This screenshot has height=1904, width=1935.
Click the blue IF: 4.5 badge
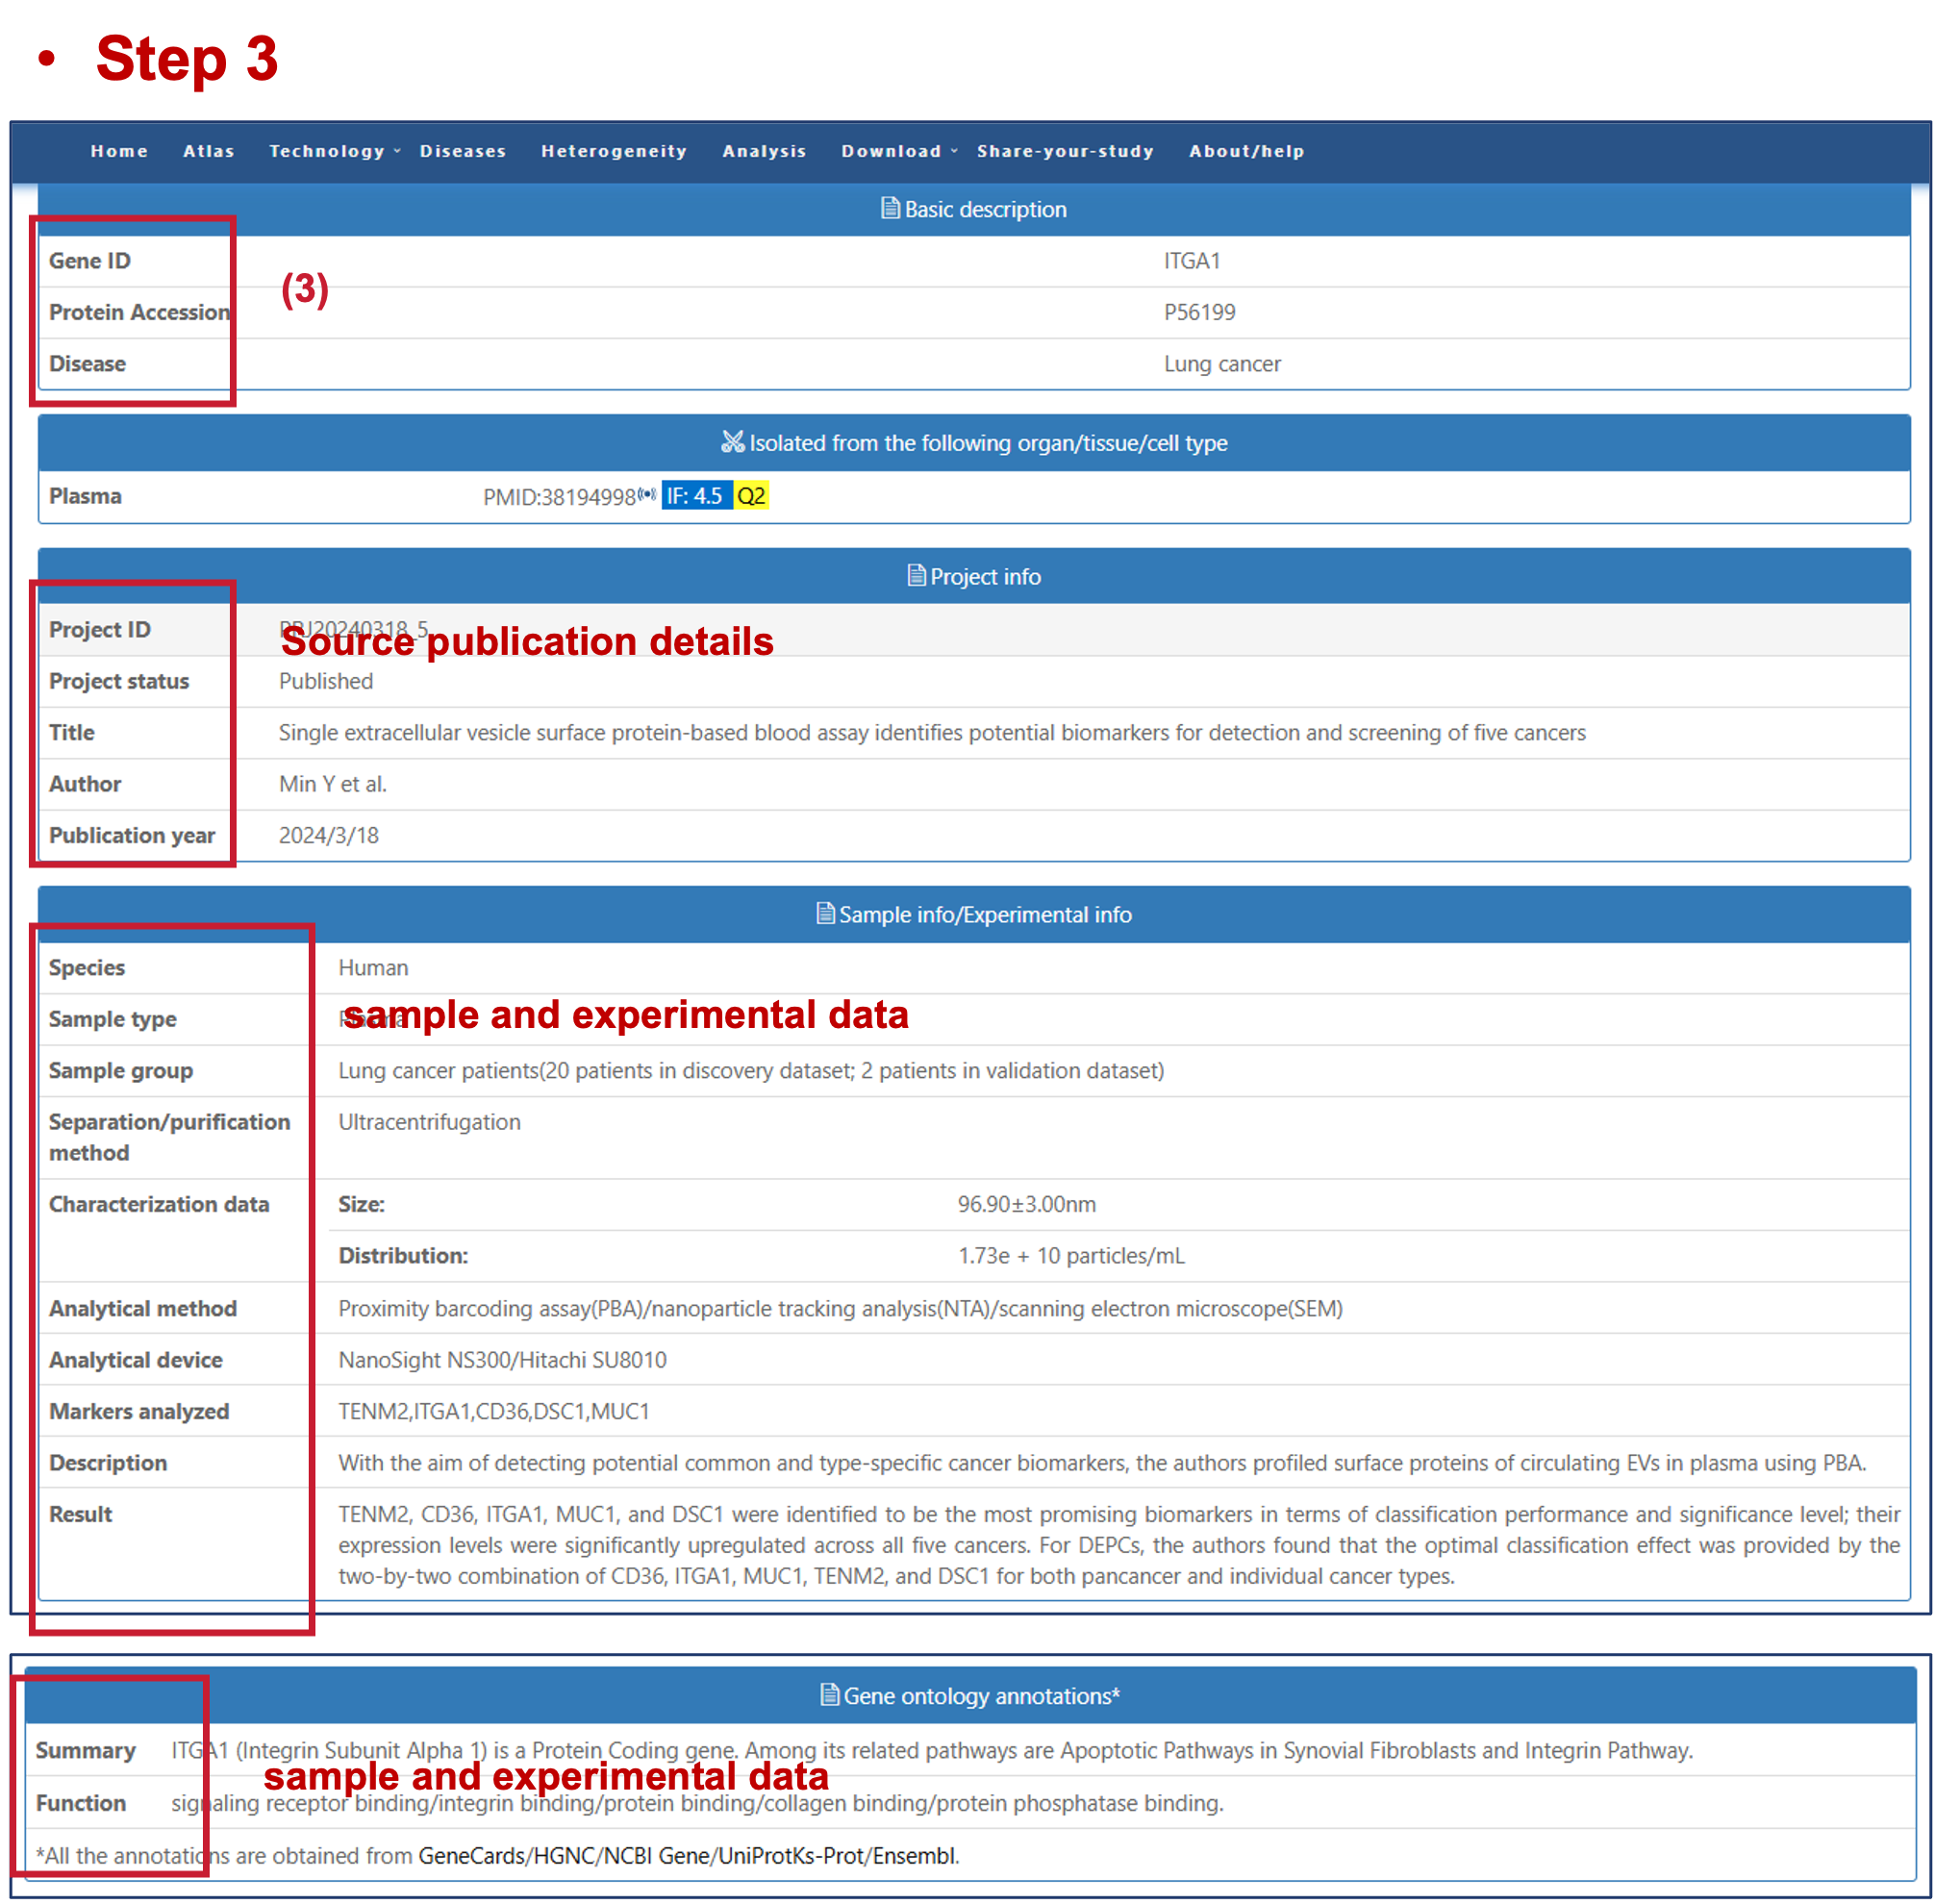tap(696, 496)
